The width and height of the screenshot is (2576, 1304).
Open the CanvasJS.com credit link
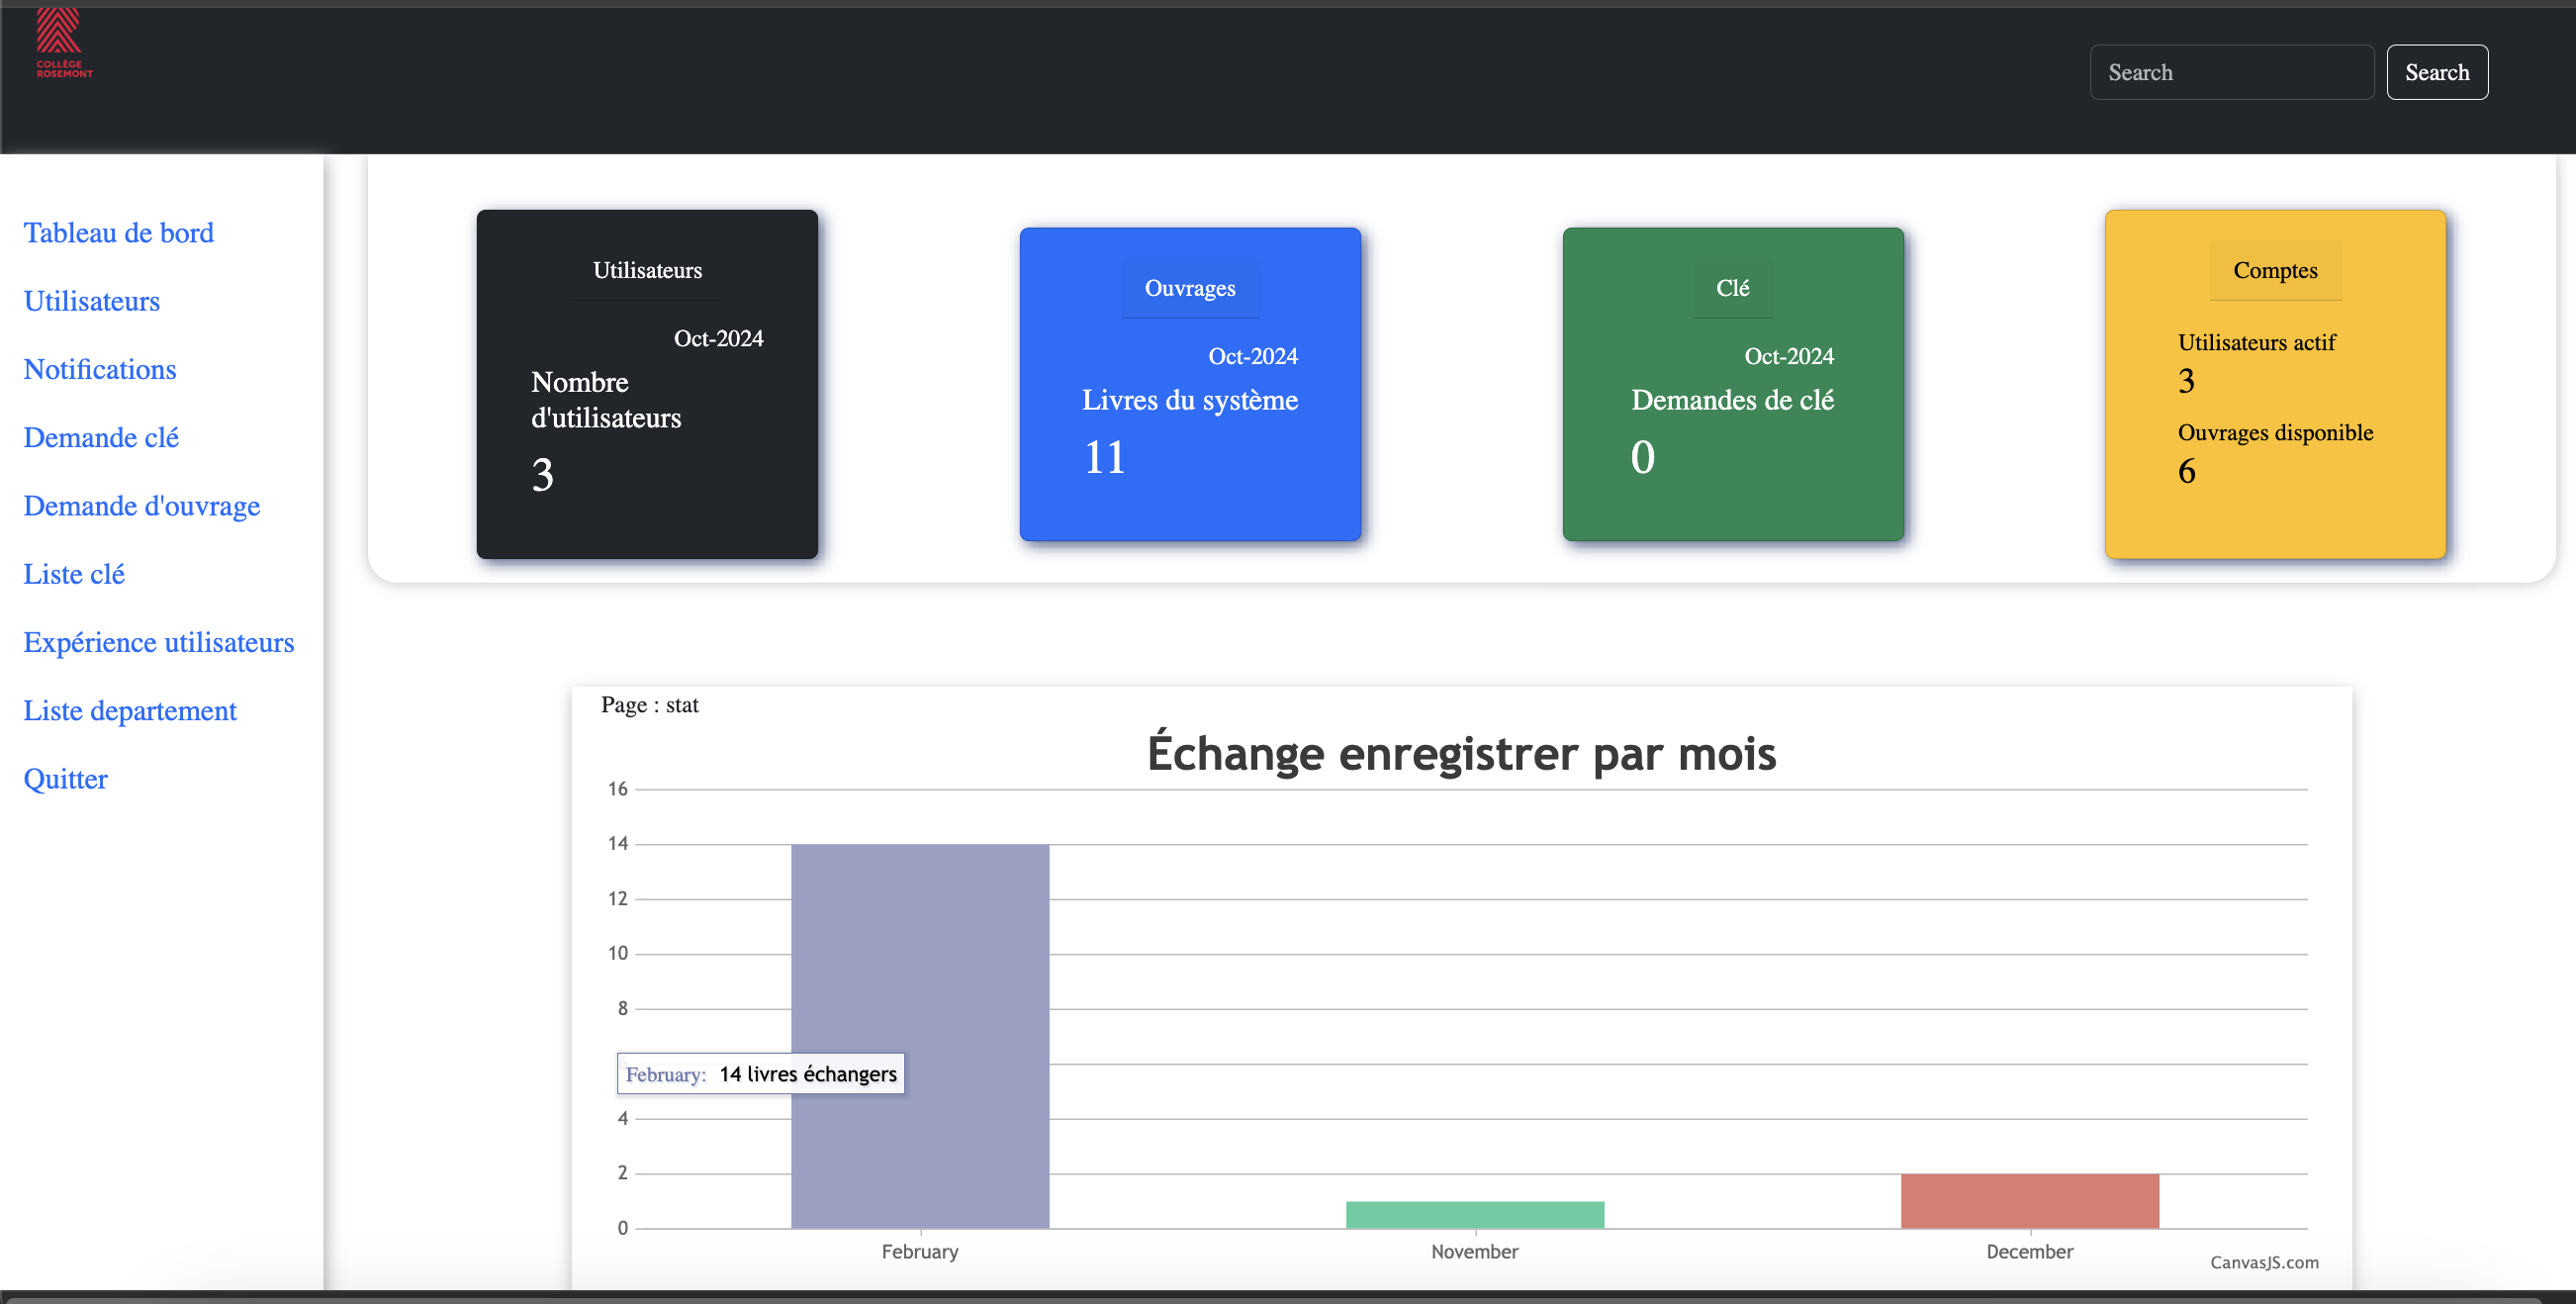pyautogui.click(x=2263, y=1262)
